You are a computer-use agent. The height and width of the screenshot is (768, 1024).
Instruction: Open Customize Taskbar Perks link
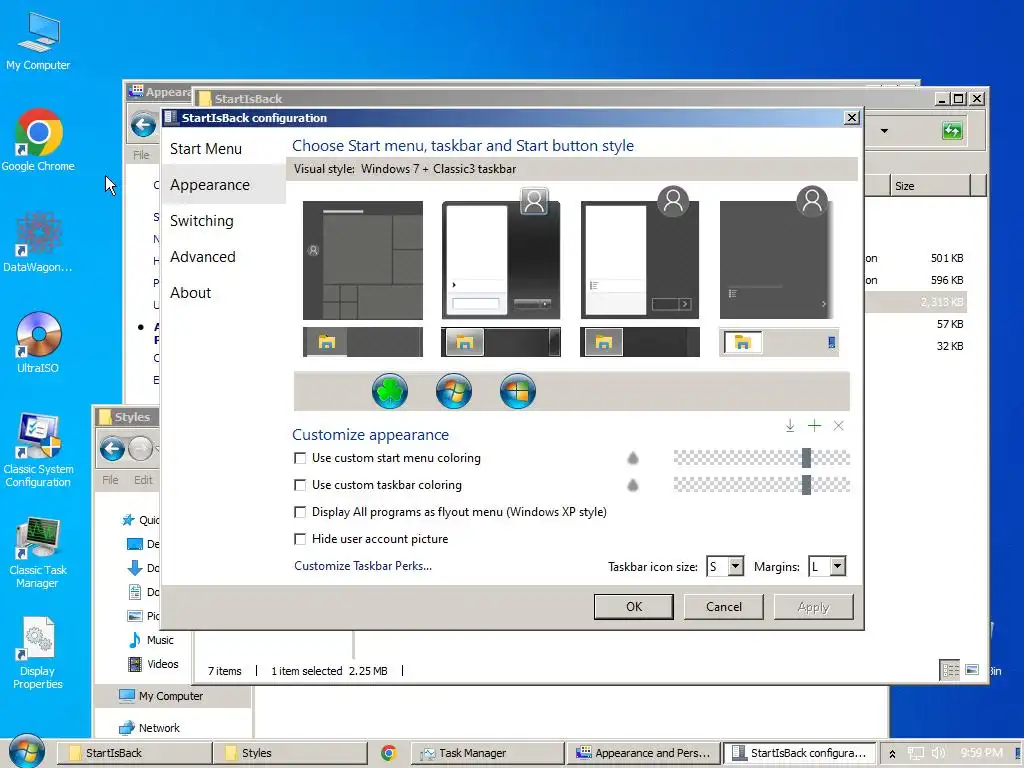click(363, 566)
